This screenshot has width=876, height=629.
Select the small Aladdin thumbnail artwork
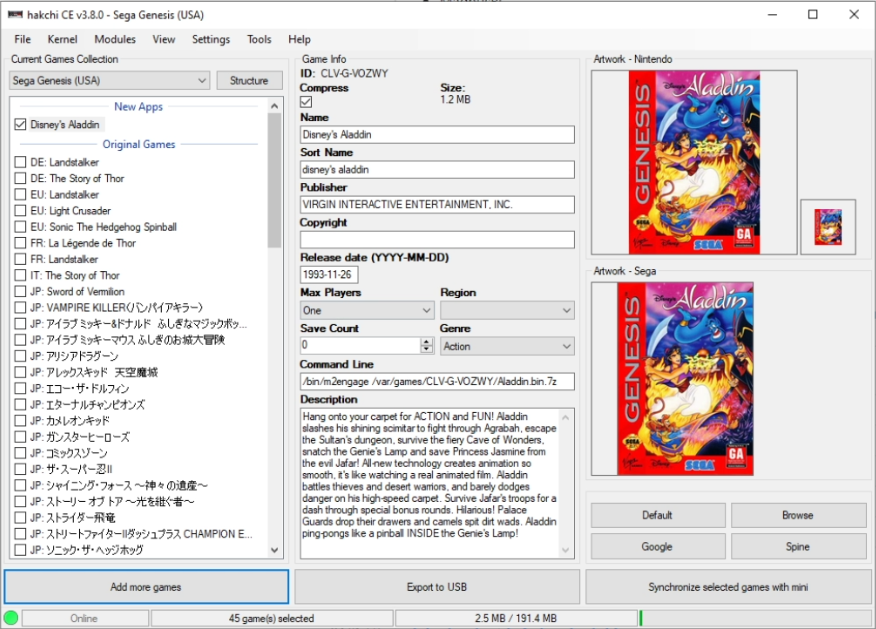[828, 227]
